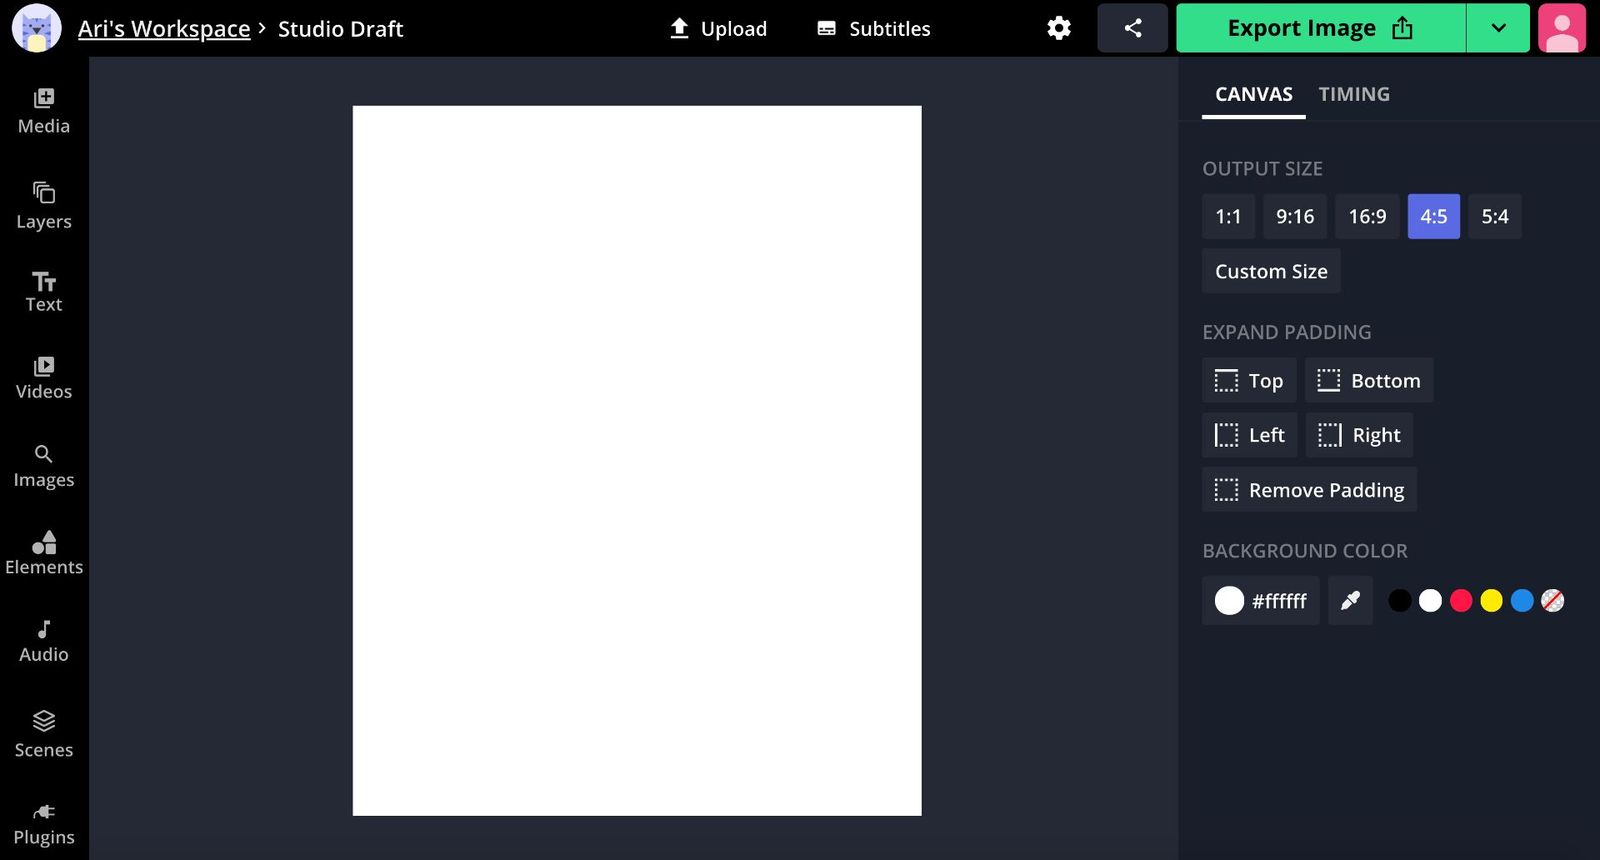Click Upload in the top bar
The image size is (1600, 860).
coord(718,28)
